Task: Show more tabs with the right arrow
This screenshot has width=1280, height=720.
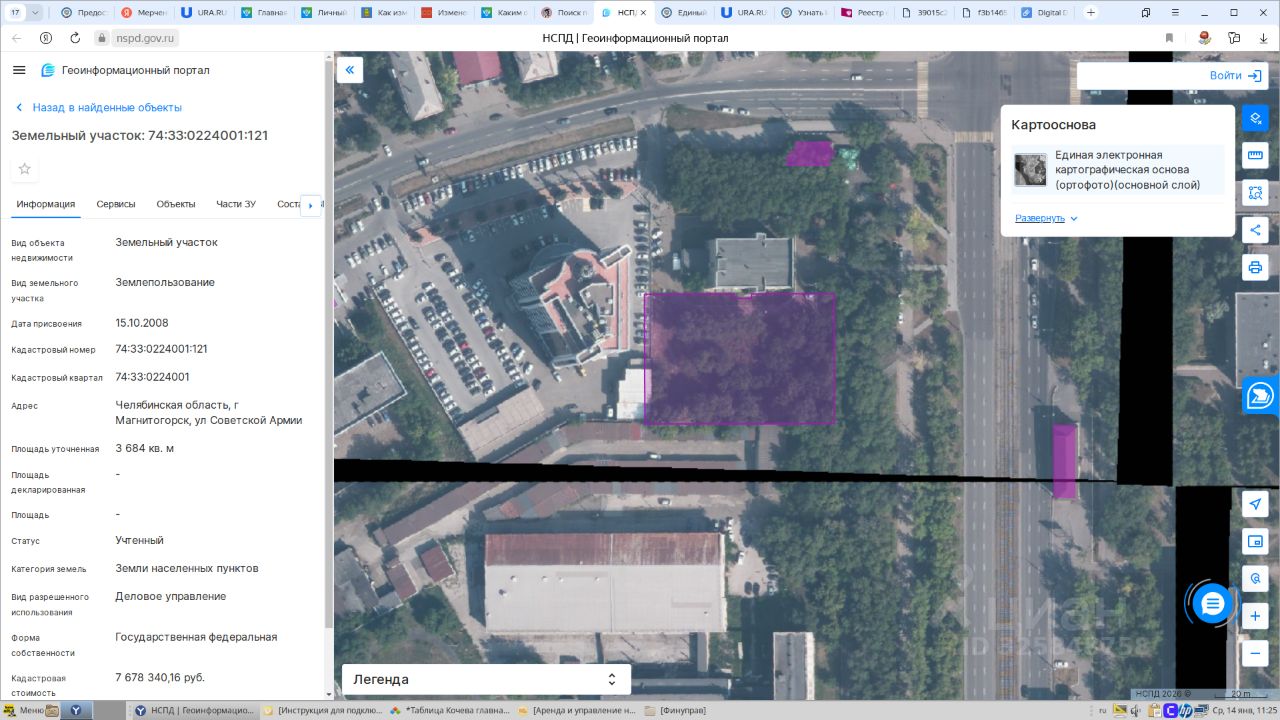Action: pos(310,205)
